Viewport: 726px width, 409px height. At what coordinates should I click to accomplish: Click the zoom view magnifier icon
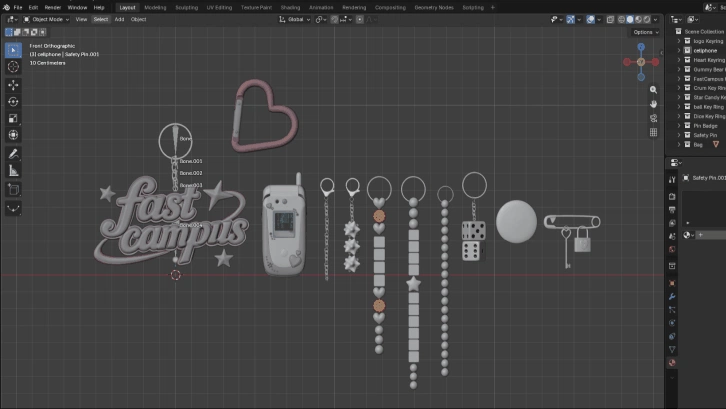point(653,90)
